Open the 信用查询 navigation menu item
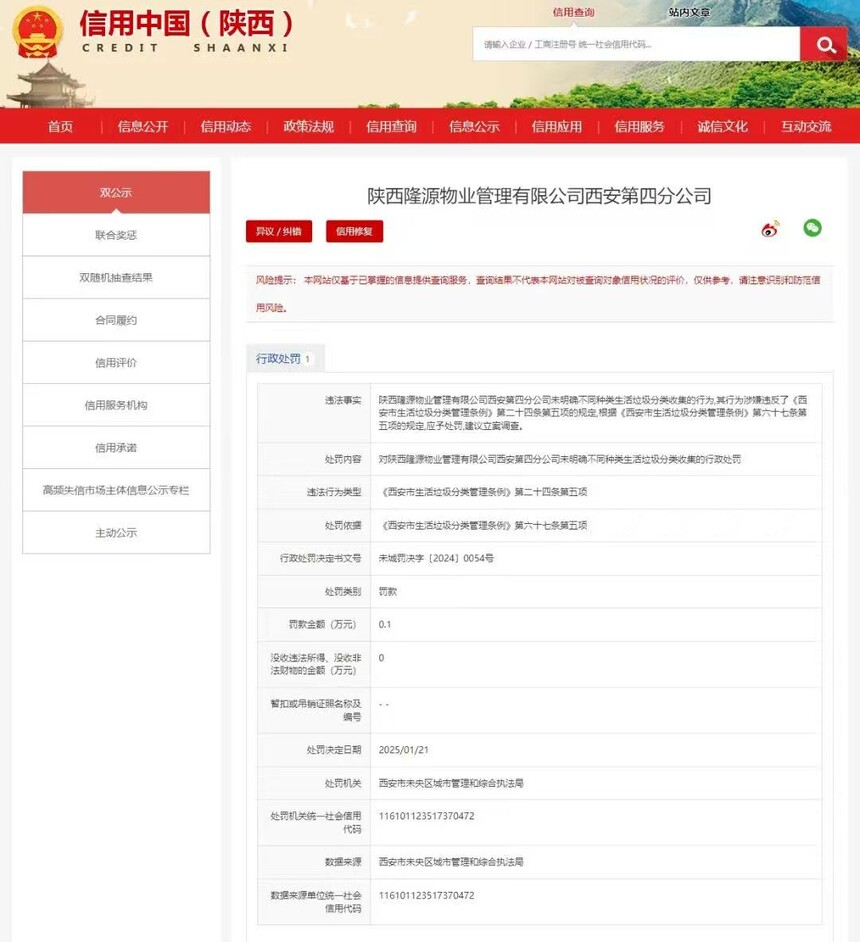 pos(392,126)
